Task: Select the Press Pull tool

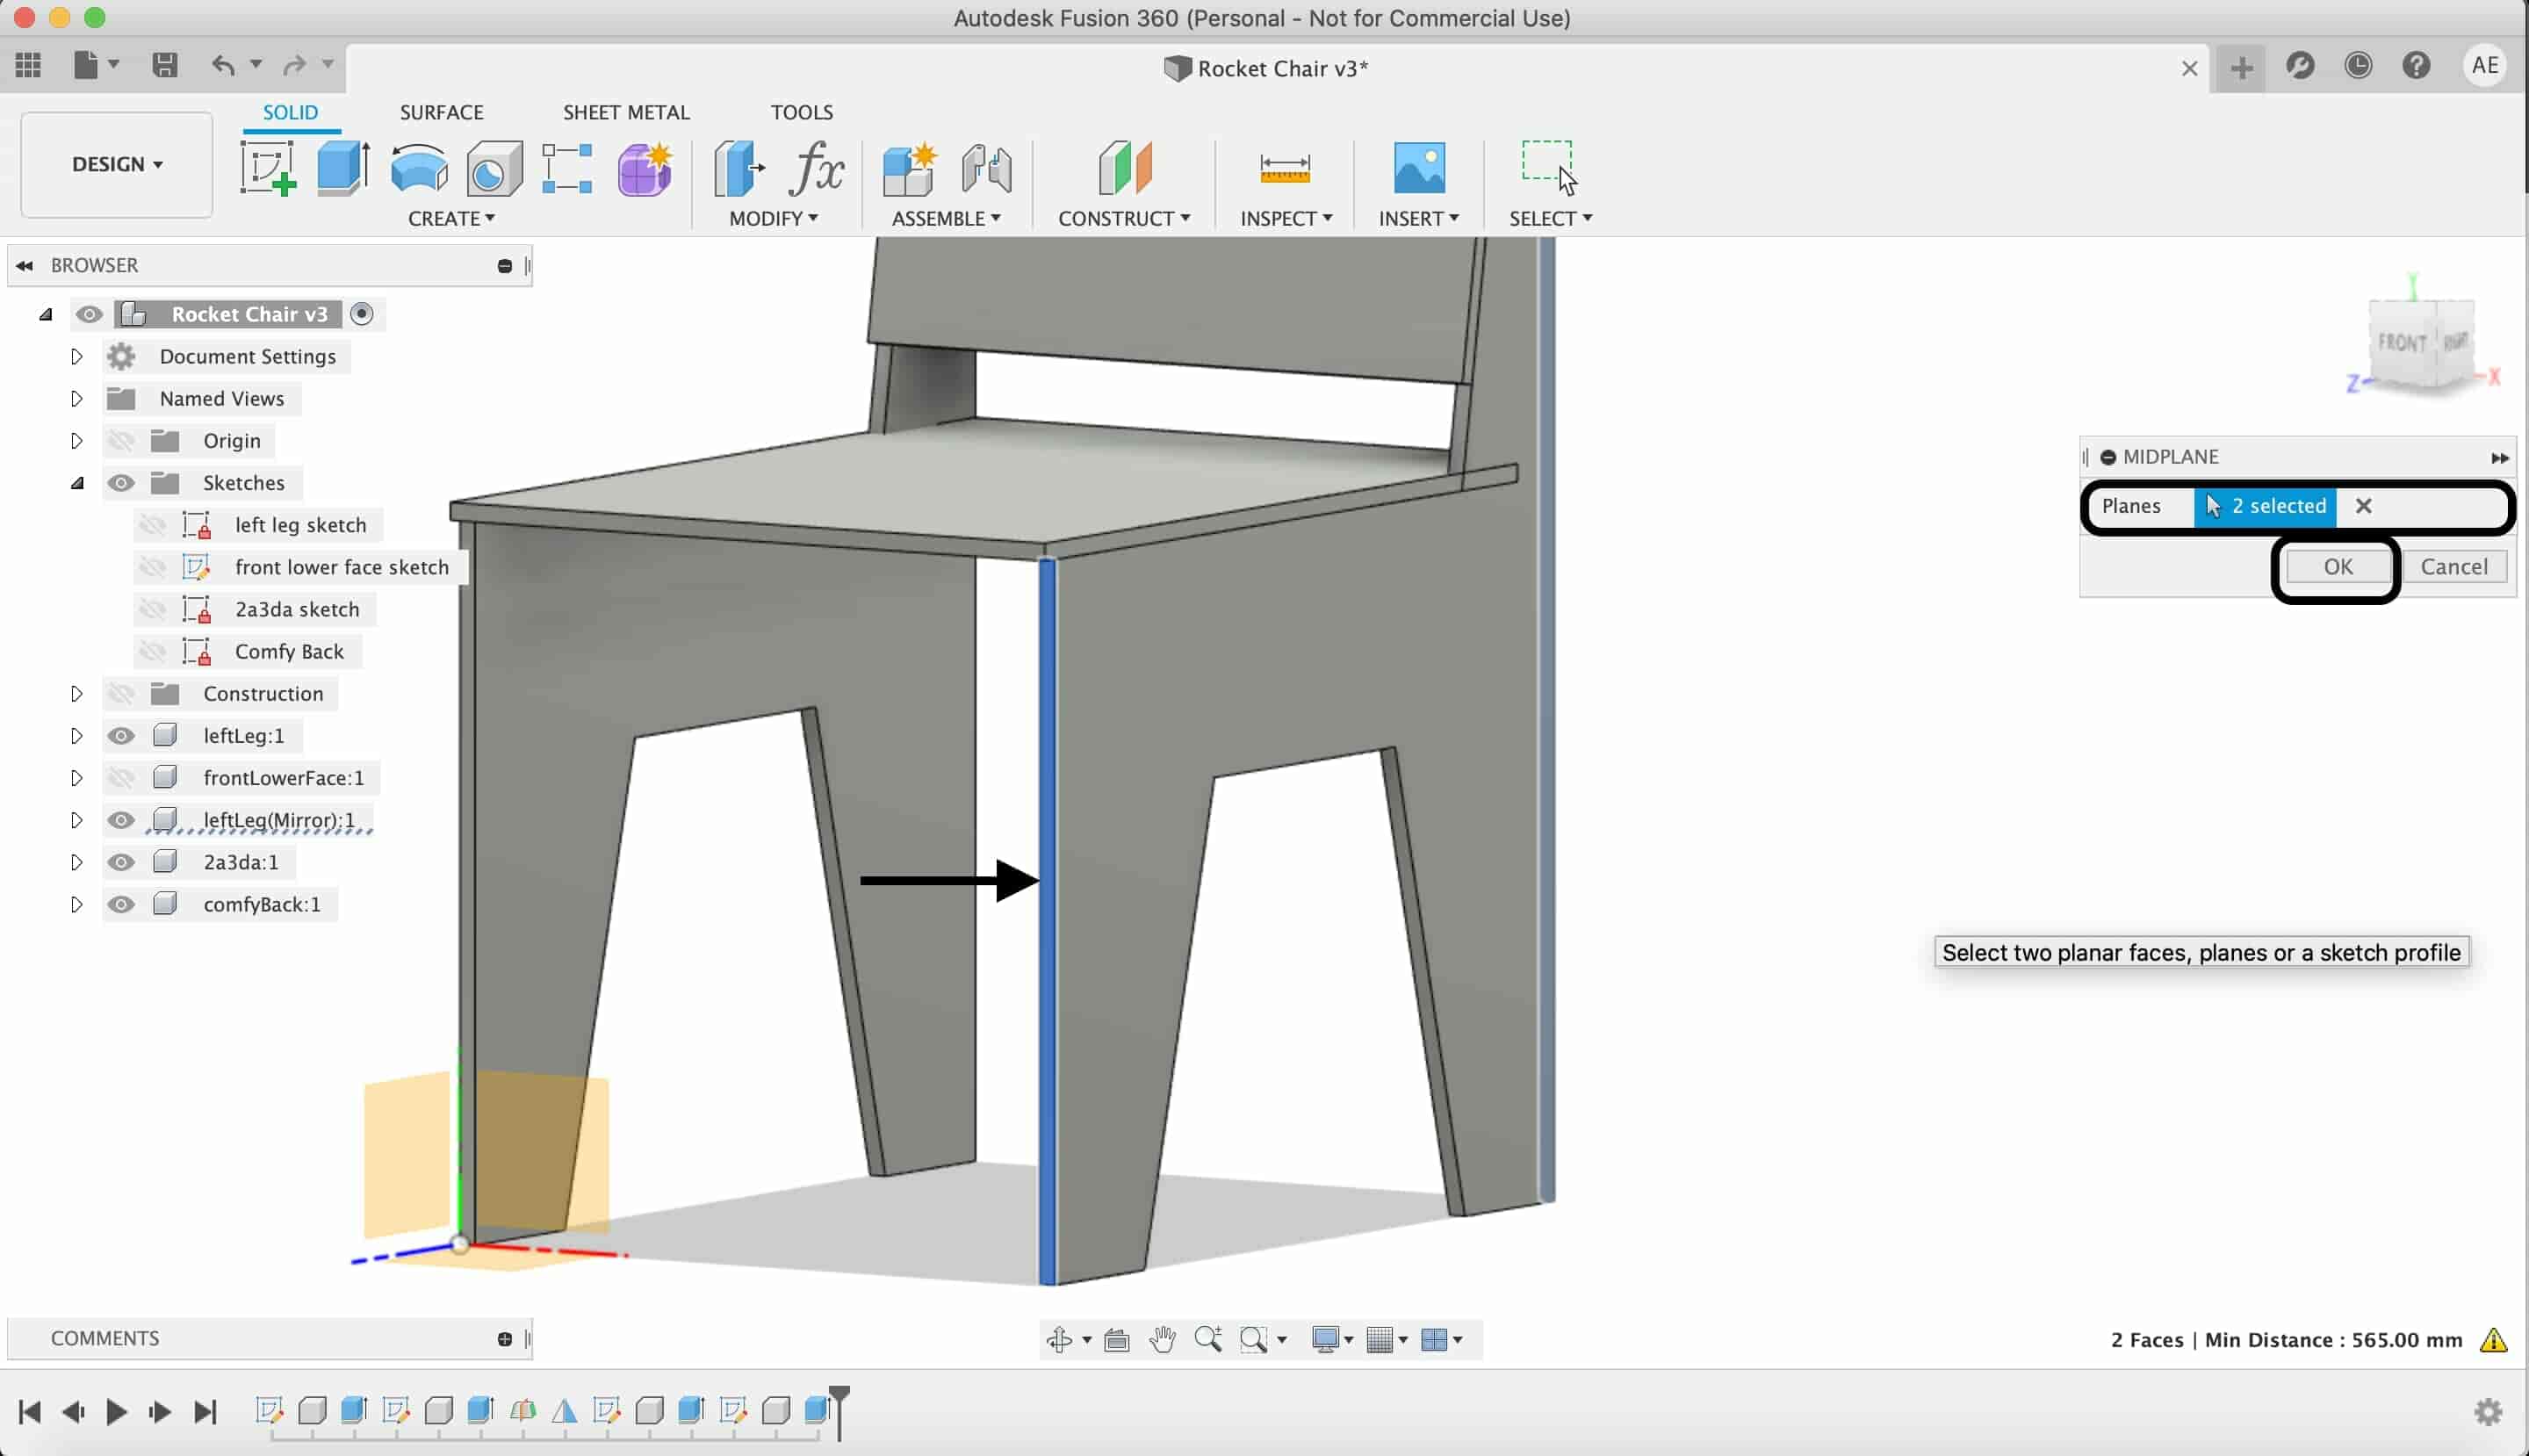Action: click(739, 168)
